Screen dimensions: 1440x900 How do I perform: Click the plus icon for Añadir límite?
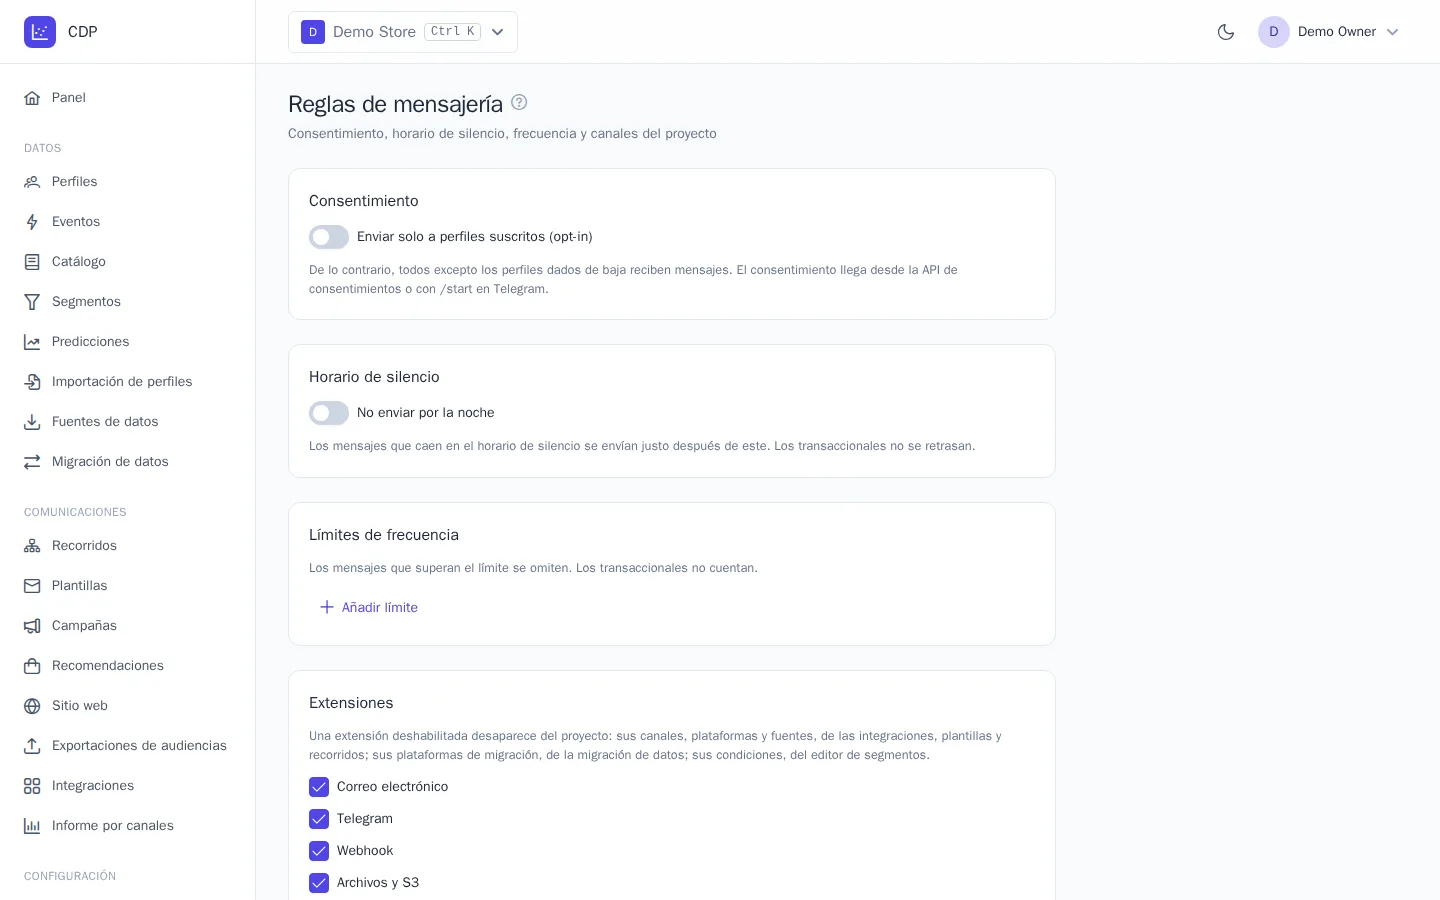coord(326,607)
